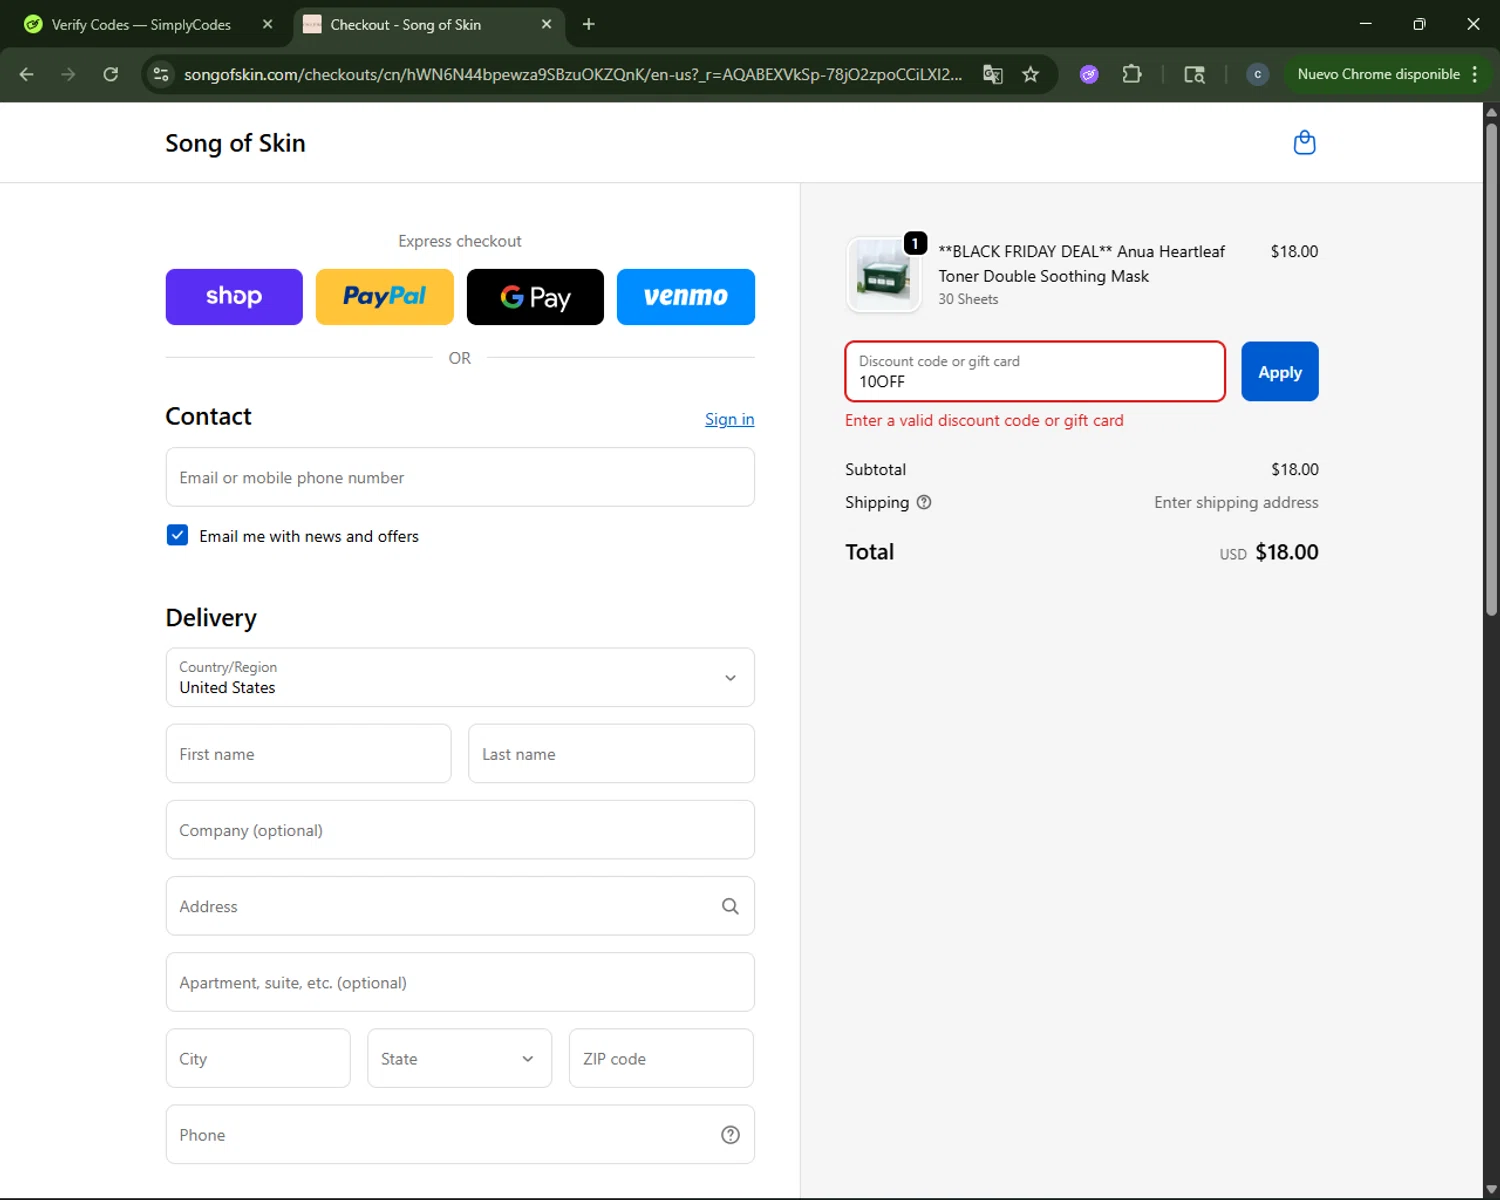Click the address search magnifier icon
The width and height of the screenshot is (1500, 1200).
click(x=730, y=906)
